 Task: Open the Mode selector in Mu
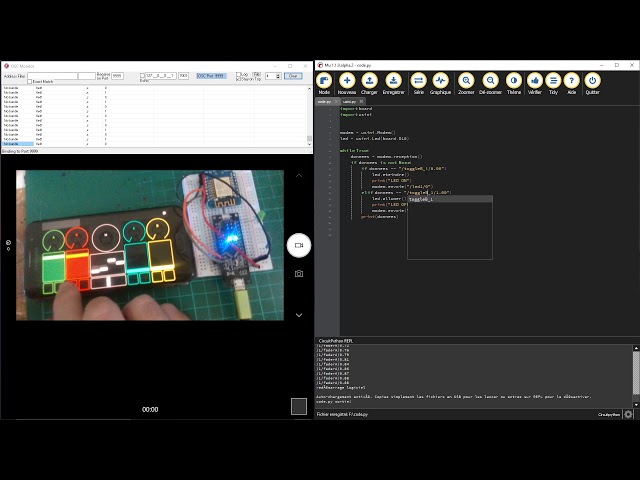tap(324, 84)
